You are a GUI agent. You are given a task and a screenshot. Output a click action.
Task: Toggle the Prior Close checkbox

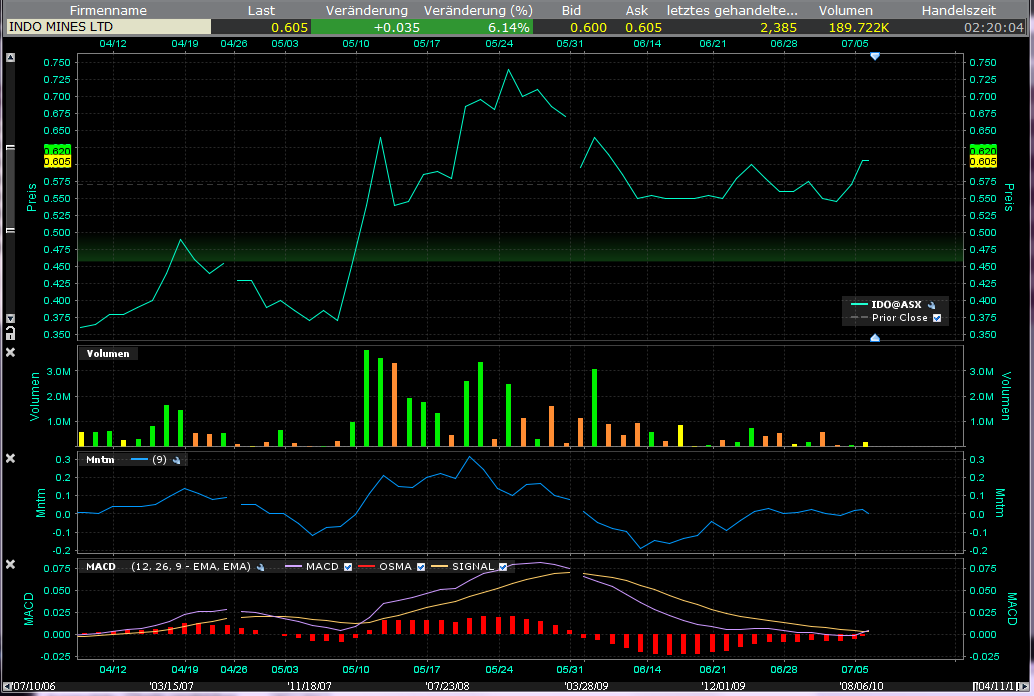(937, 318)
